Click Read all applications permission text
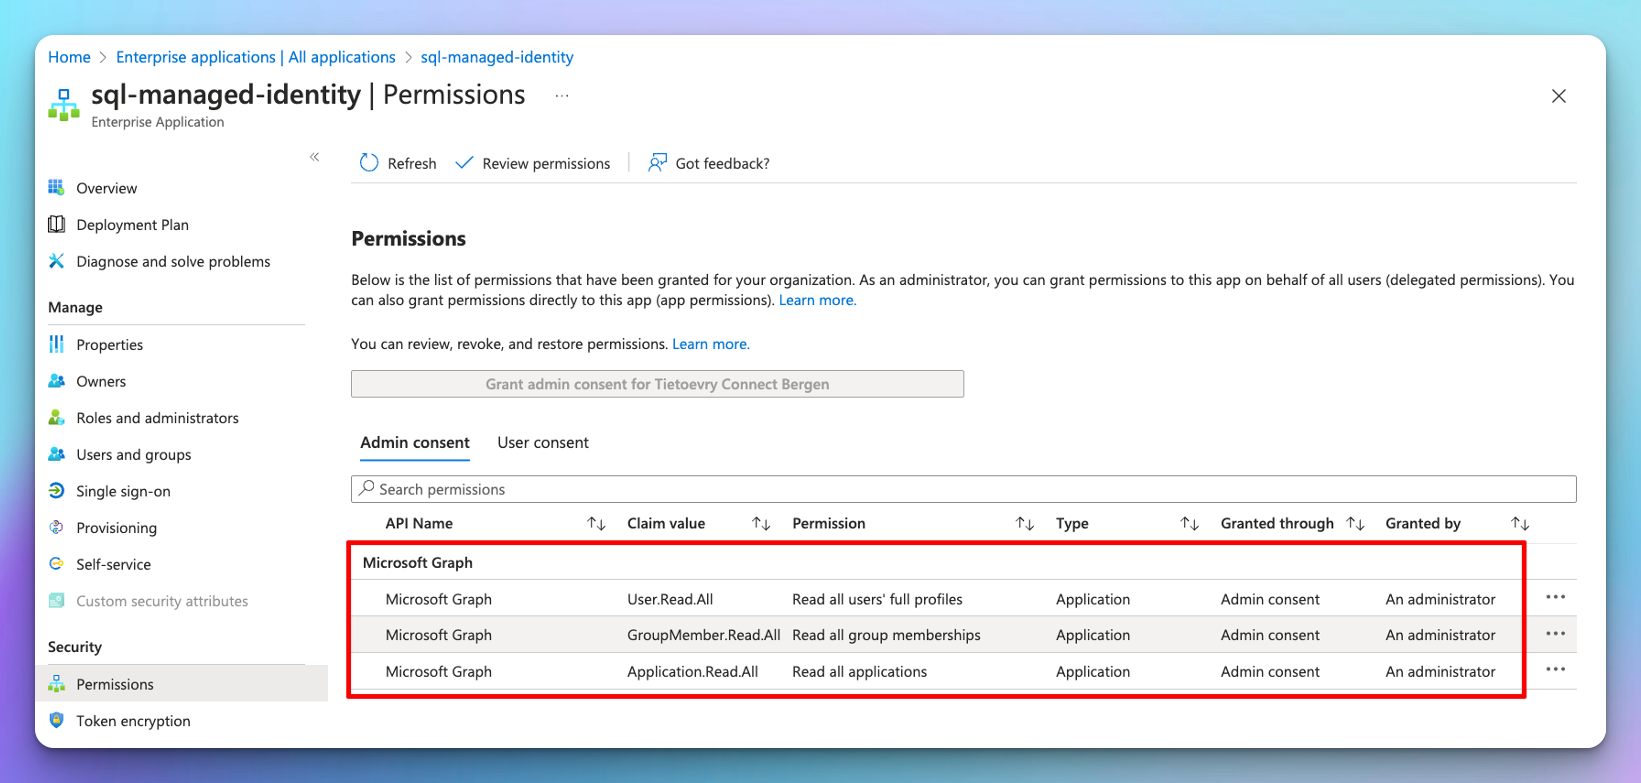The height and width of the screenshot is (783, 1641). tap(860, 672)
